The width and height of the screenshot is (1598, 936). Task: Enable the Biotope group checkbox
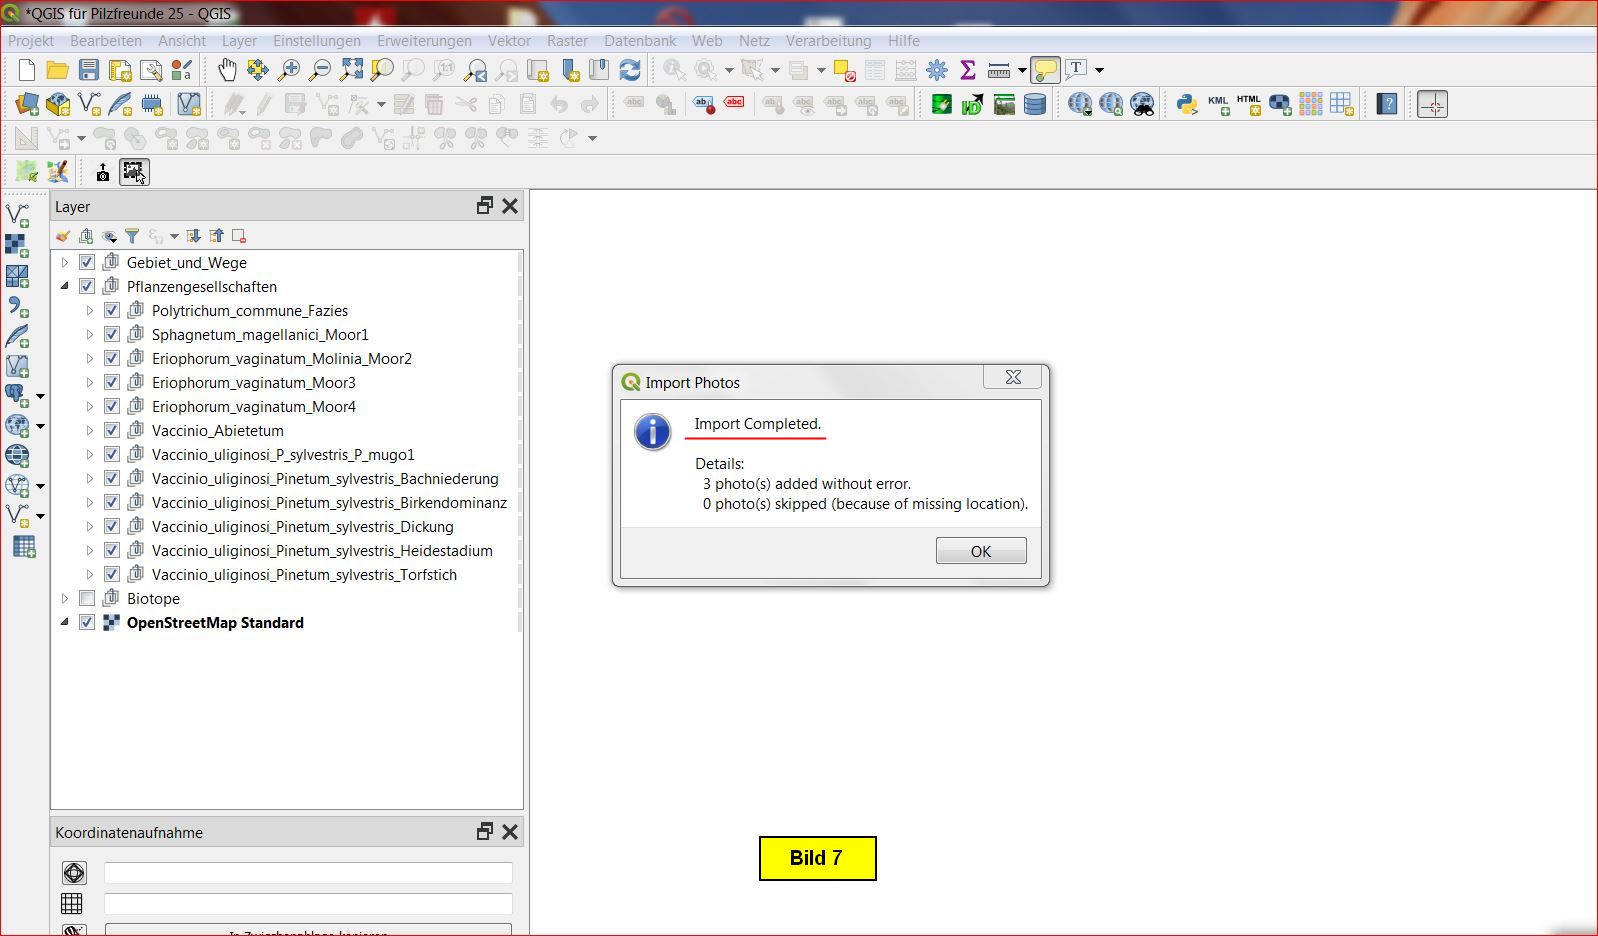(x=87, y=599)
